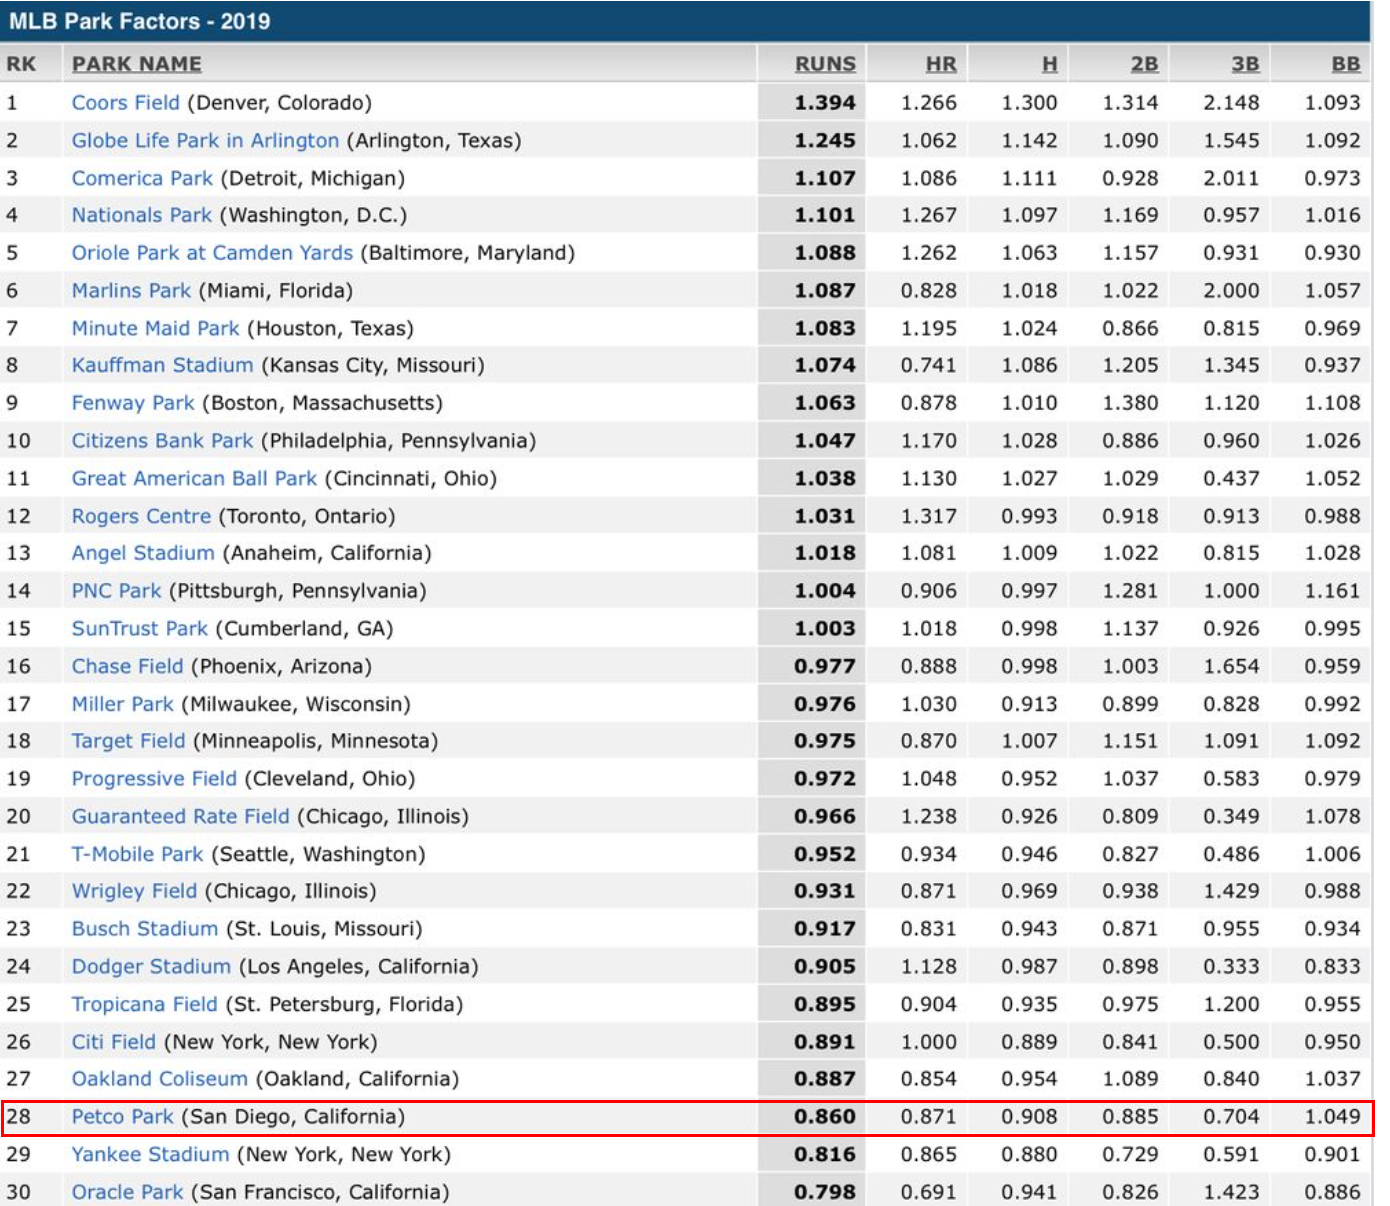Open the Busch Stadium link

click(x=144, y=929)
